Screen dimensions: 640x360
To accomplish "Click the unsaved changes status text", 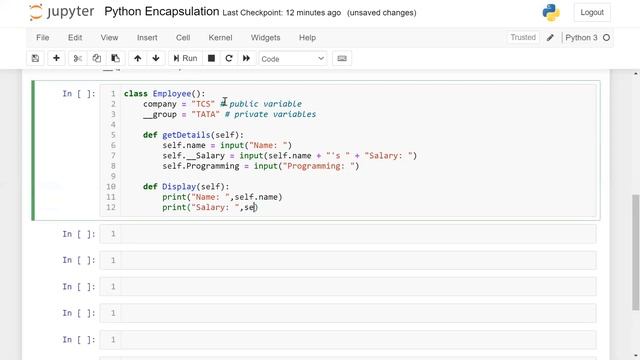I will point(382,13).
